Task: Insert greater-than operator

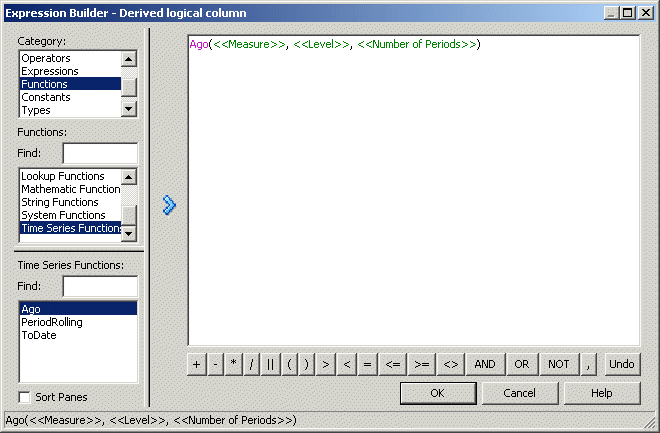Action: (326, 364)
